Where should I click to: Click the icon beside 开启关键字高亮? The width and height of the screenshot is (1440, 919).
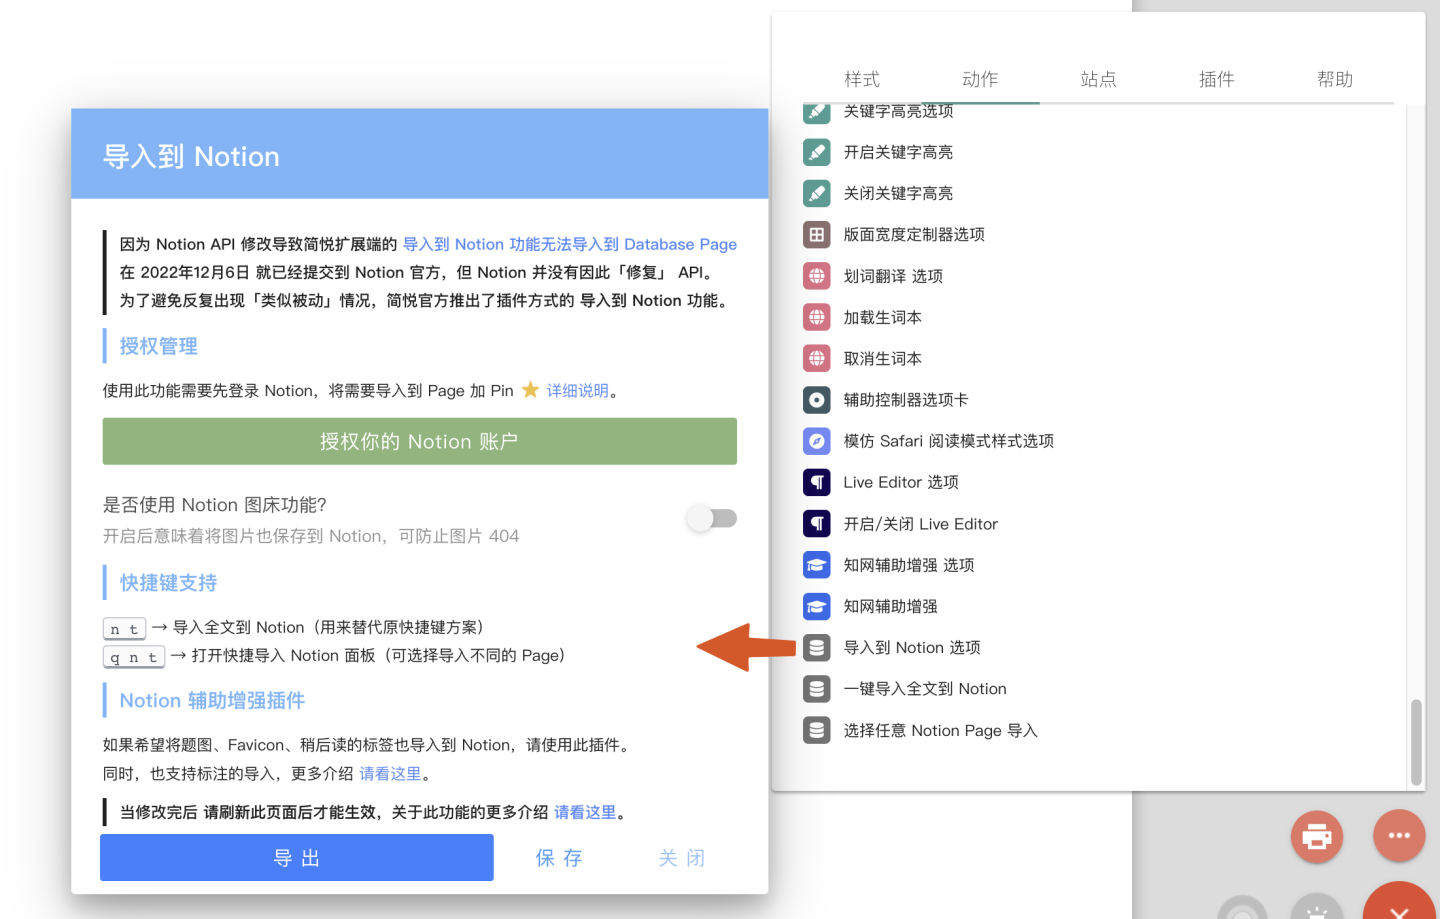[x=817, y=152]
